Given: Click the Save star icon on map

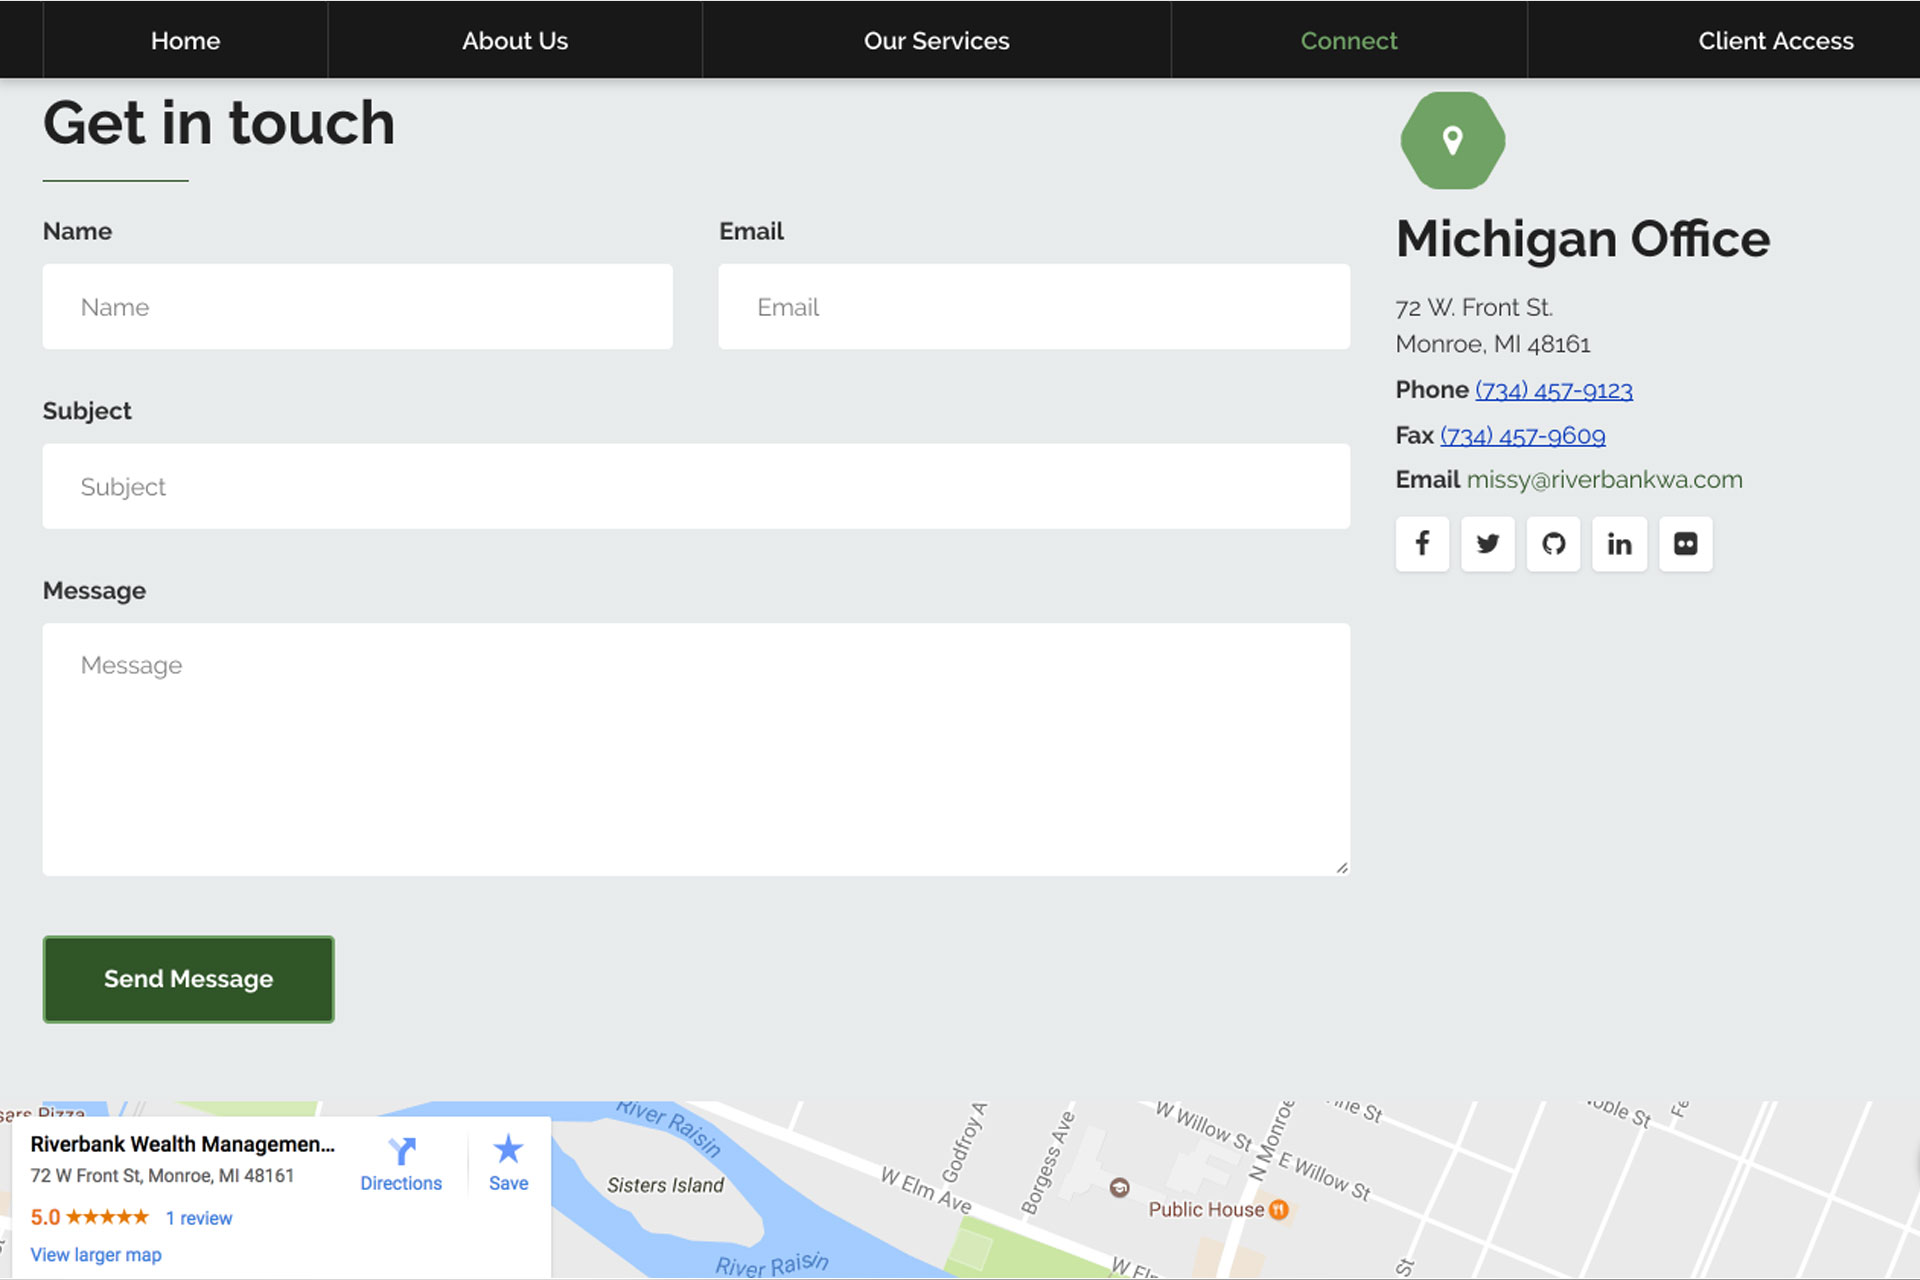Looking at the screenshot, I should click(x=508, y=1149).
